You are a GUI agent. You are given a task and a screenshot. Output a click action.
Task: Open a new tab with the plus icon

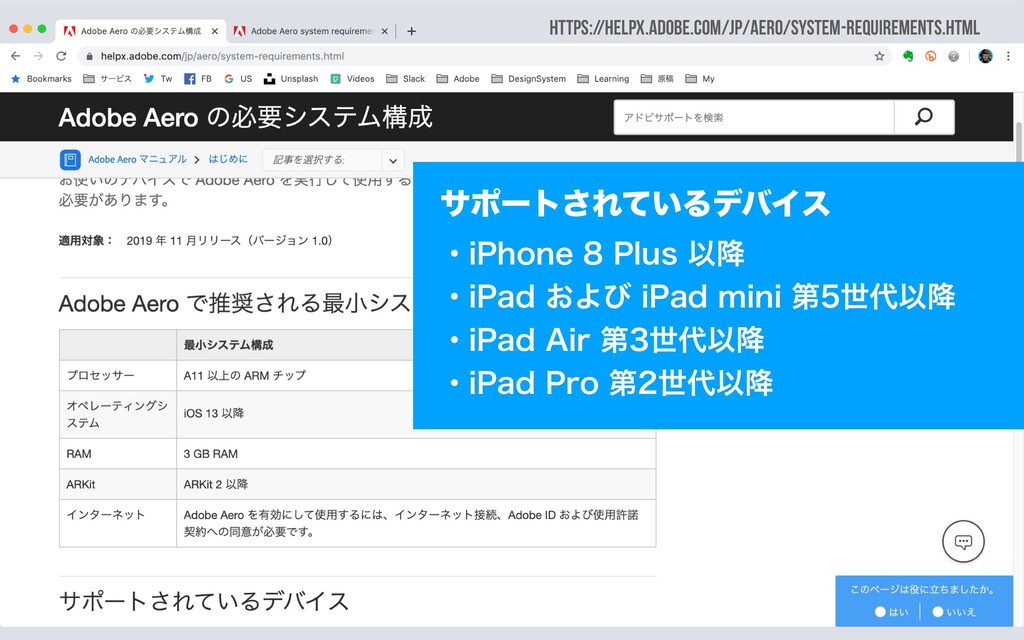click(x=411, y=31)
